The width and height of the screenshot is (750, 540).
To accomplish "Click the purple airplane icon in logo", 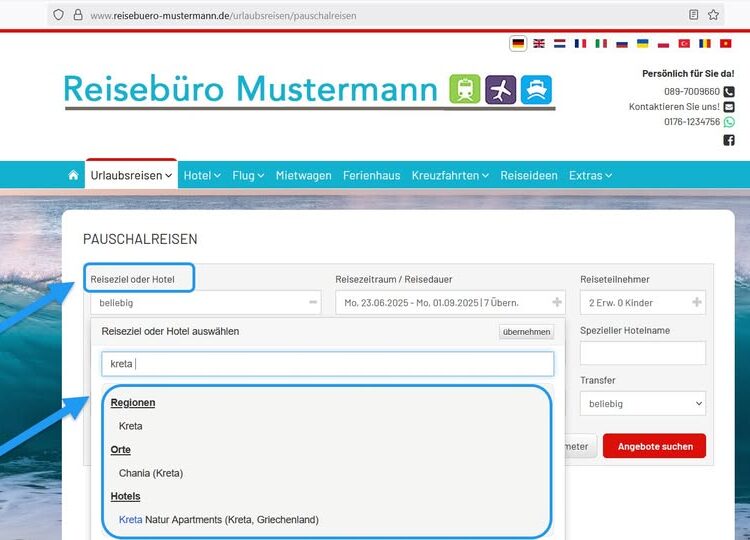I will 500,89.
